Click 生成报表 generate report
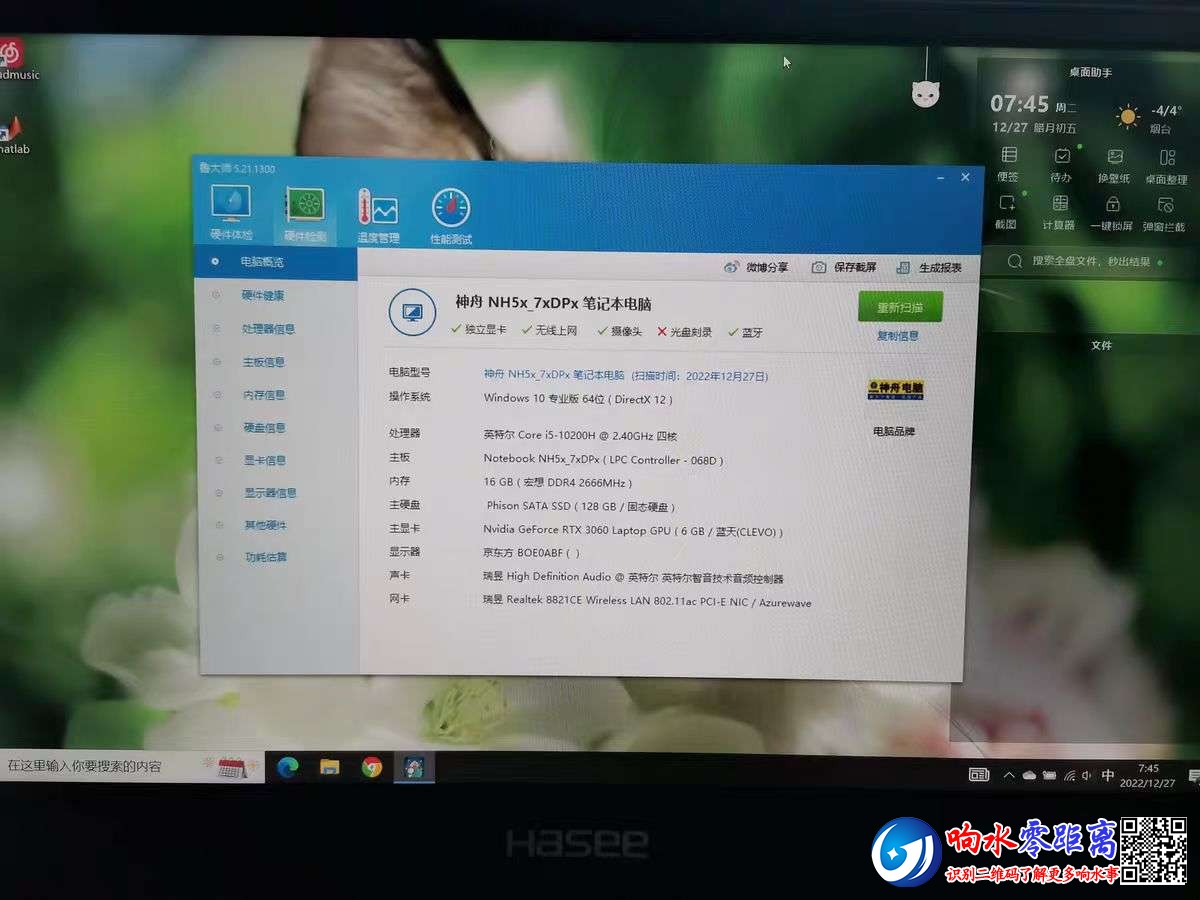Image resolution: width=1200 pixels, height=900 pixels. coord(929,268)
